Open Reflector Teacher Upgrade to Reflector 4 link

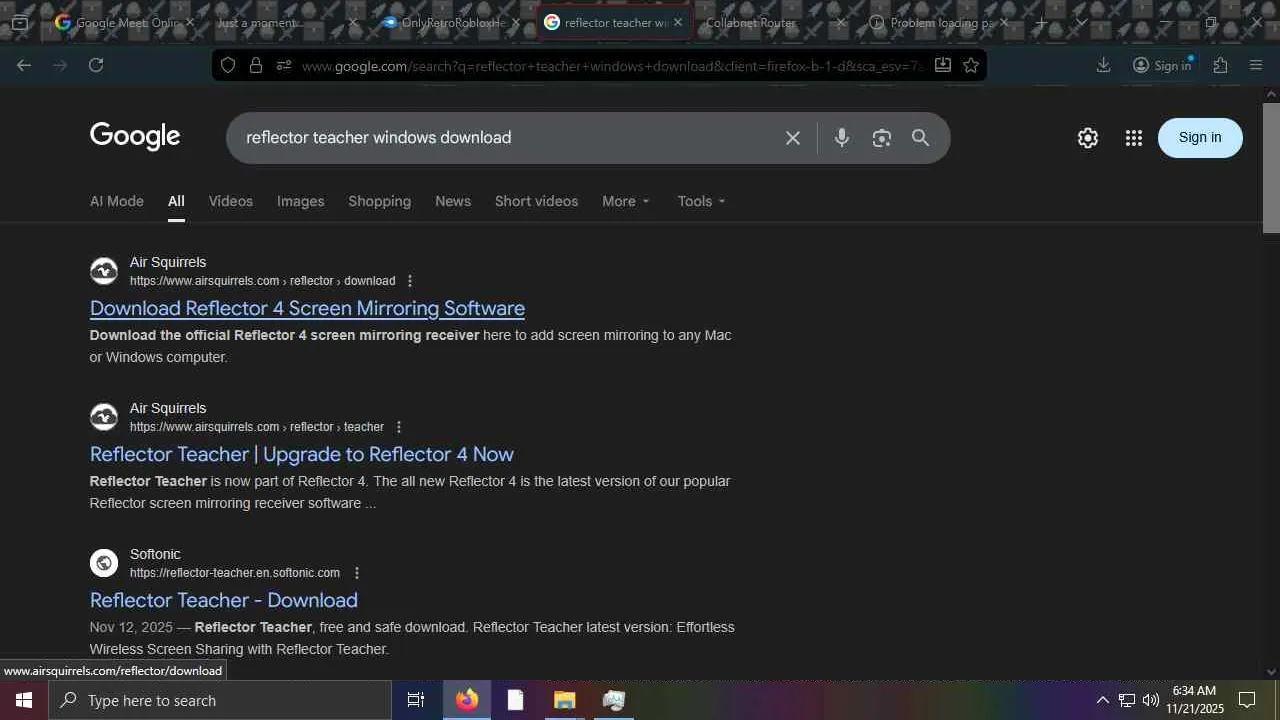(302, 454)
